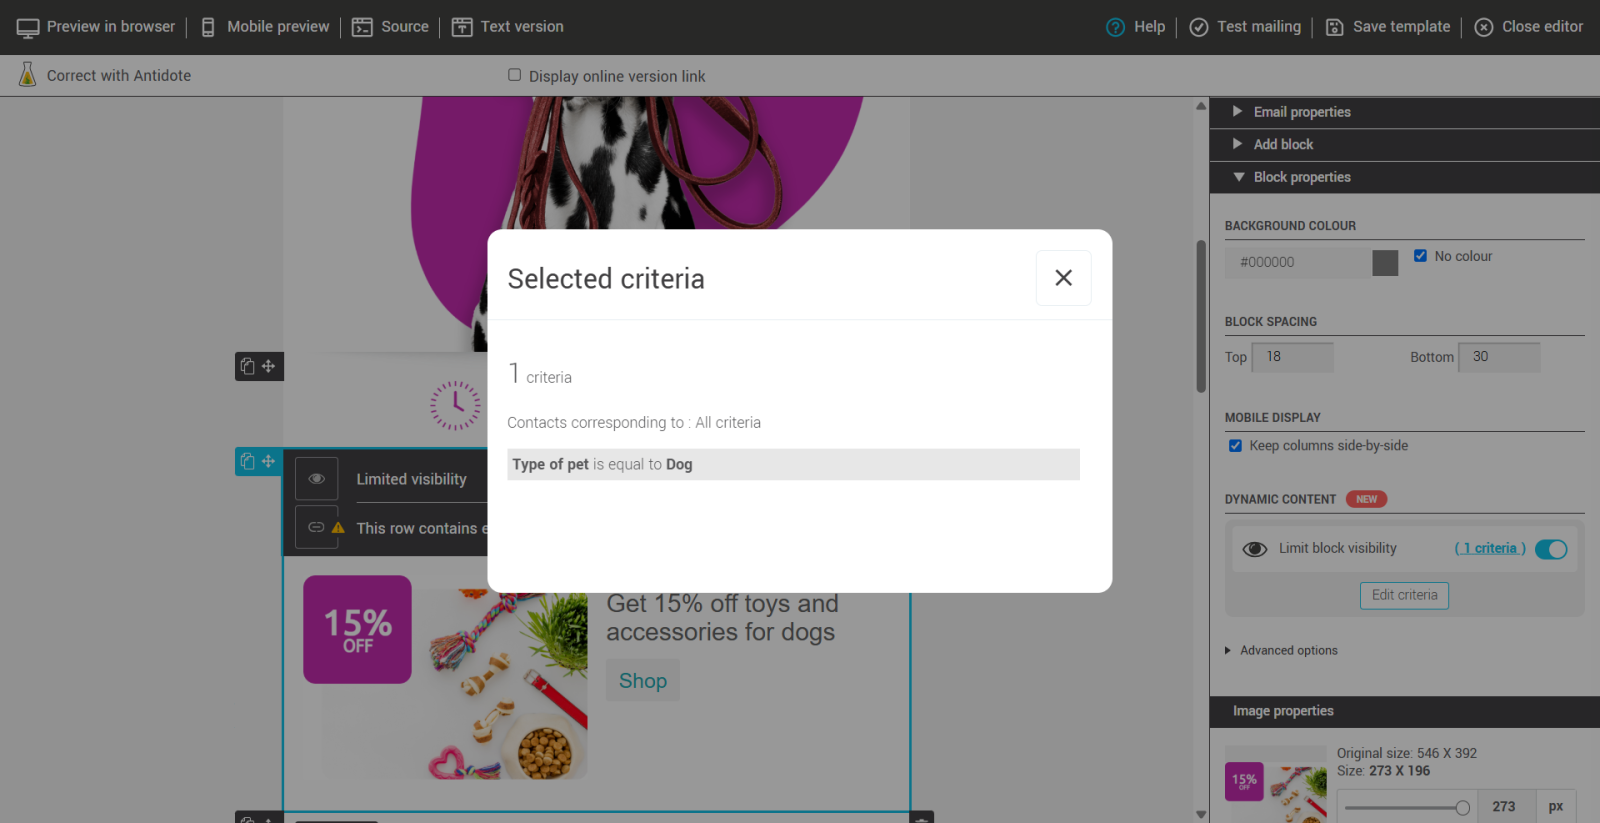The height and width of the screenshot is (823, 1600).
Task: Click the Preview in browser monitor icon
Action: click(28, 28)
